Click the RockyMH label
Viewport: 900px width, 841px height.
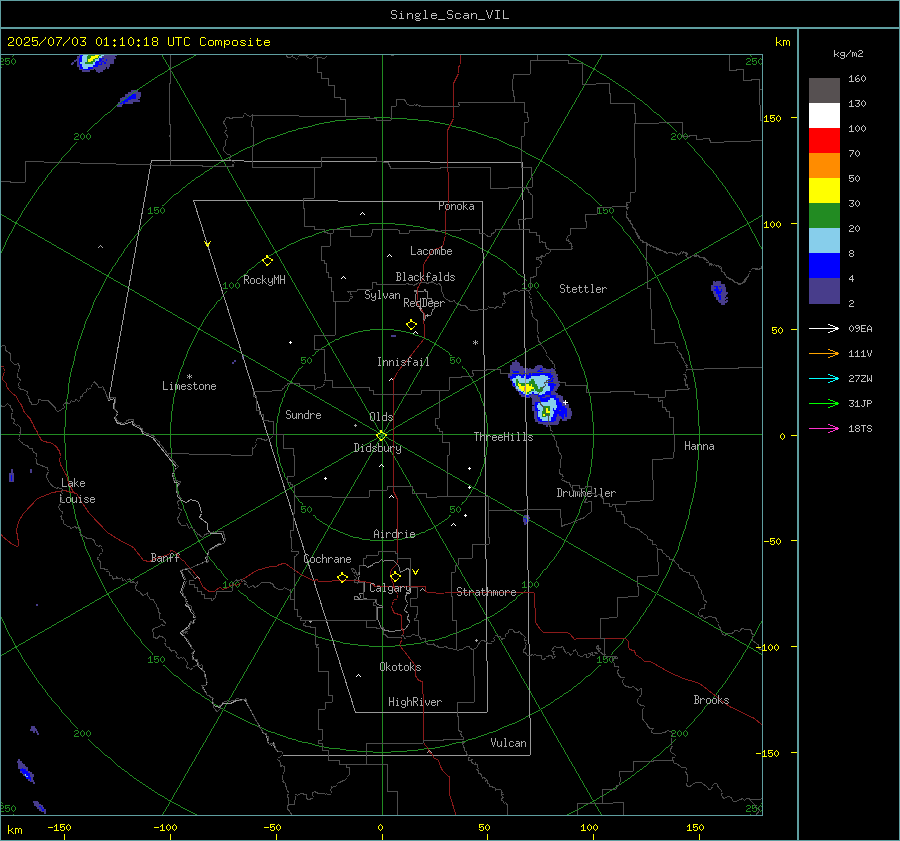click(264, 280)
